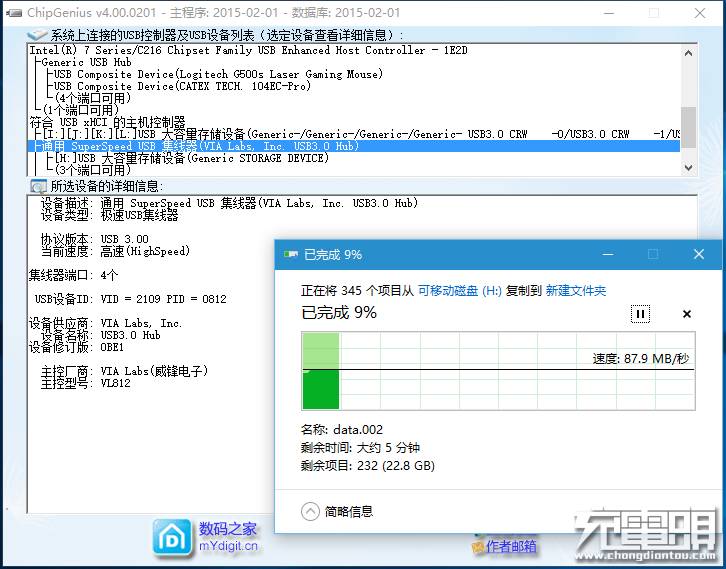Click the 主控厂商 VIA Labs(威锋电子) value

[x=154, y=371]
